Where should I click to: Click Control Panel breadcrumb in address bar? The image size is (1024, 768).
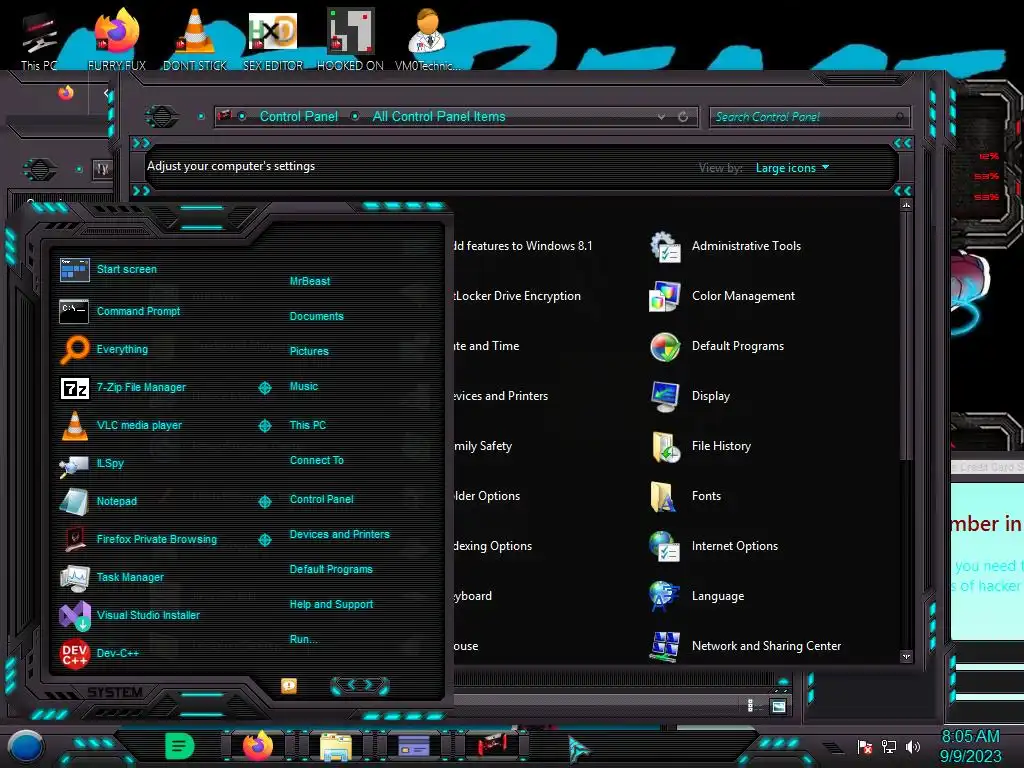[298, 117]
